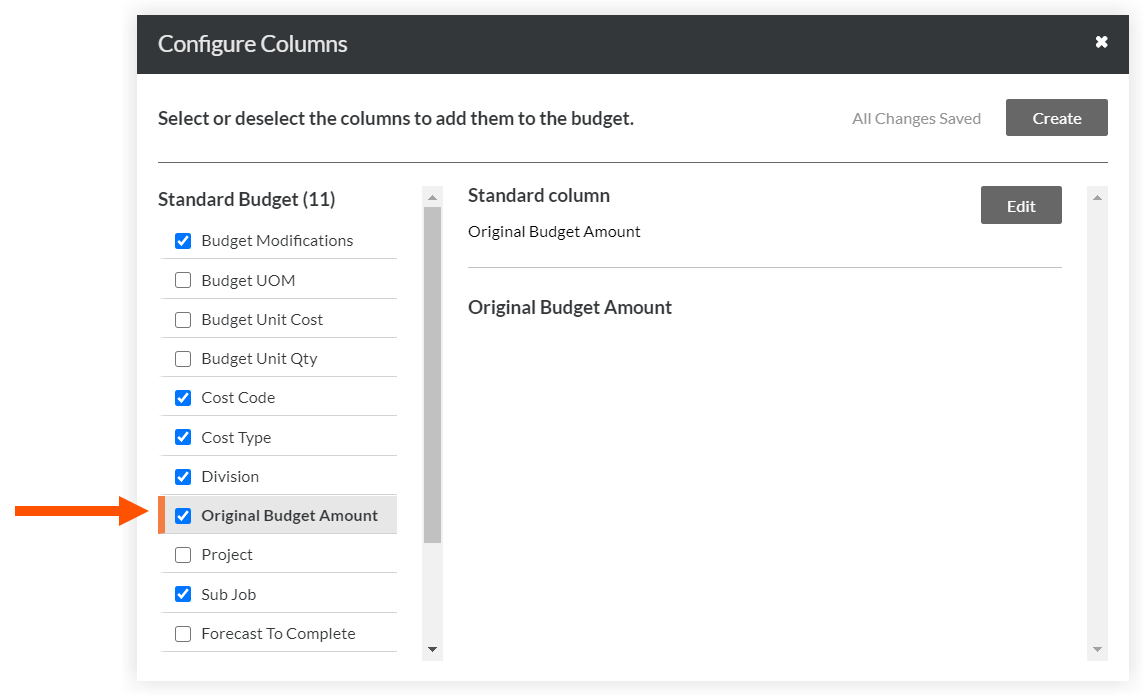Click the Standard Budget (11) heading
The height and width of the screenshot is (696, 1144).
tap(247, 199)
